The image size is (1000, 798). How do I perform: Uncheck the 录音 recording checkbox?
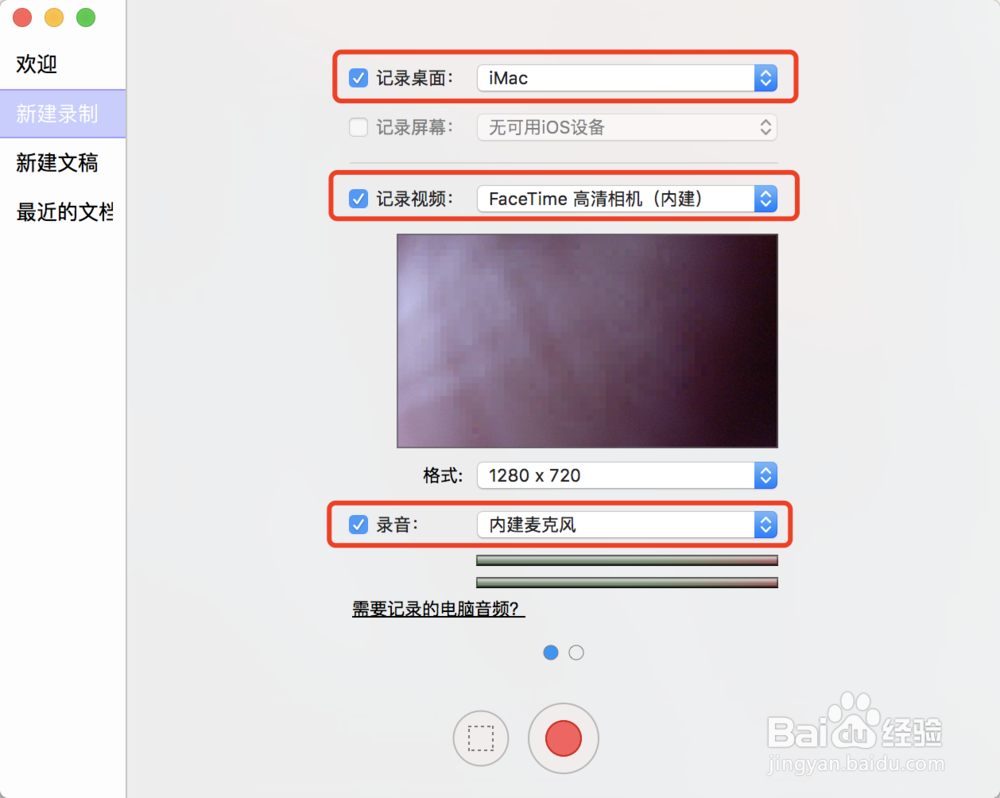(x=358, y=524)
